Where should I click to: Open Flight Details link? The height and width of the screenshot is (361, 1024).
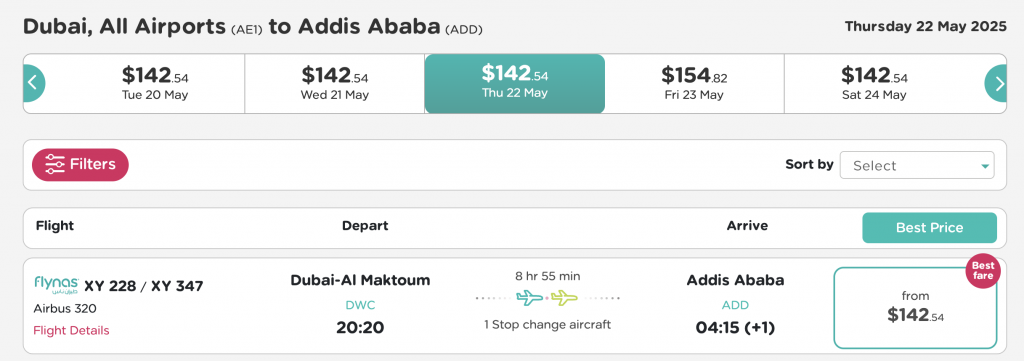(x=71, y=330)
